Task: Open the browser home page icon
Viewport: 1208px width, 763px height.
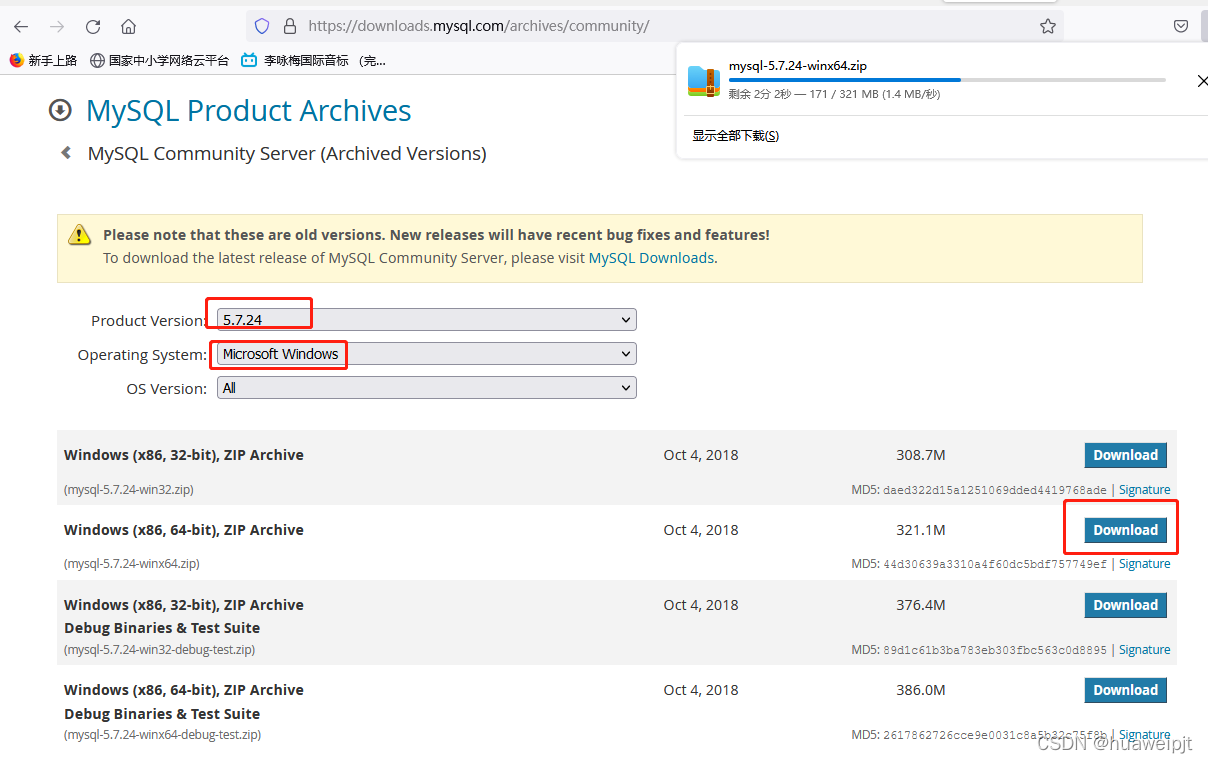Action: pyautogui.click(x=129, y=26)
